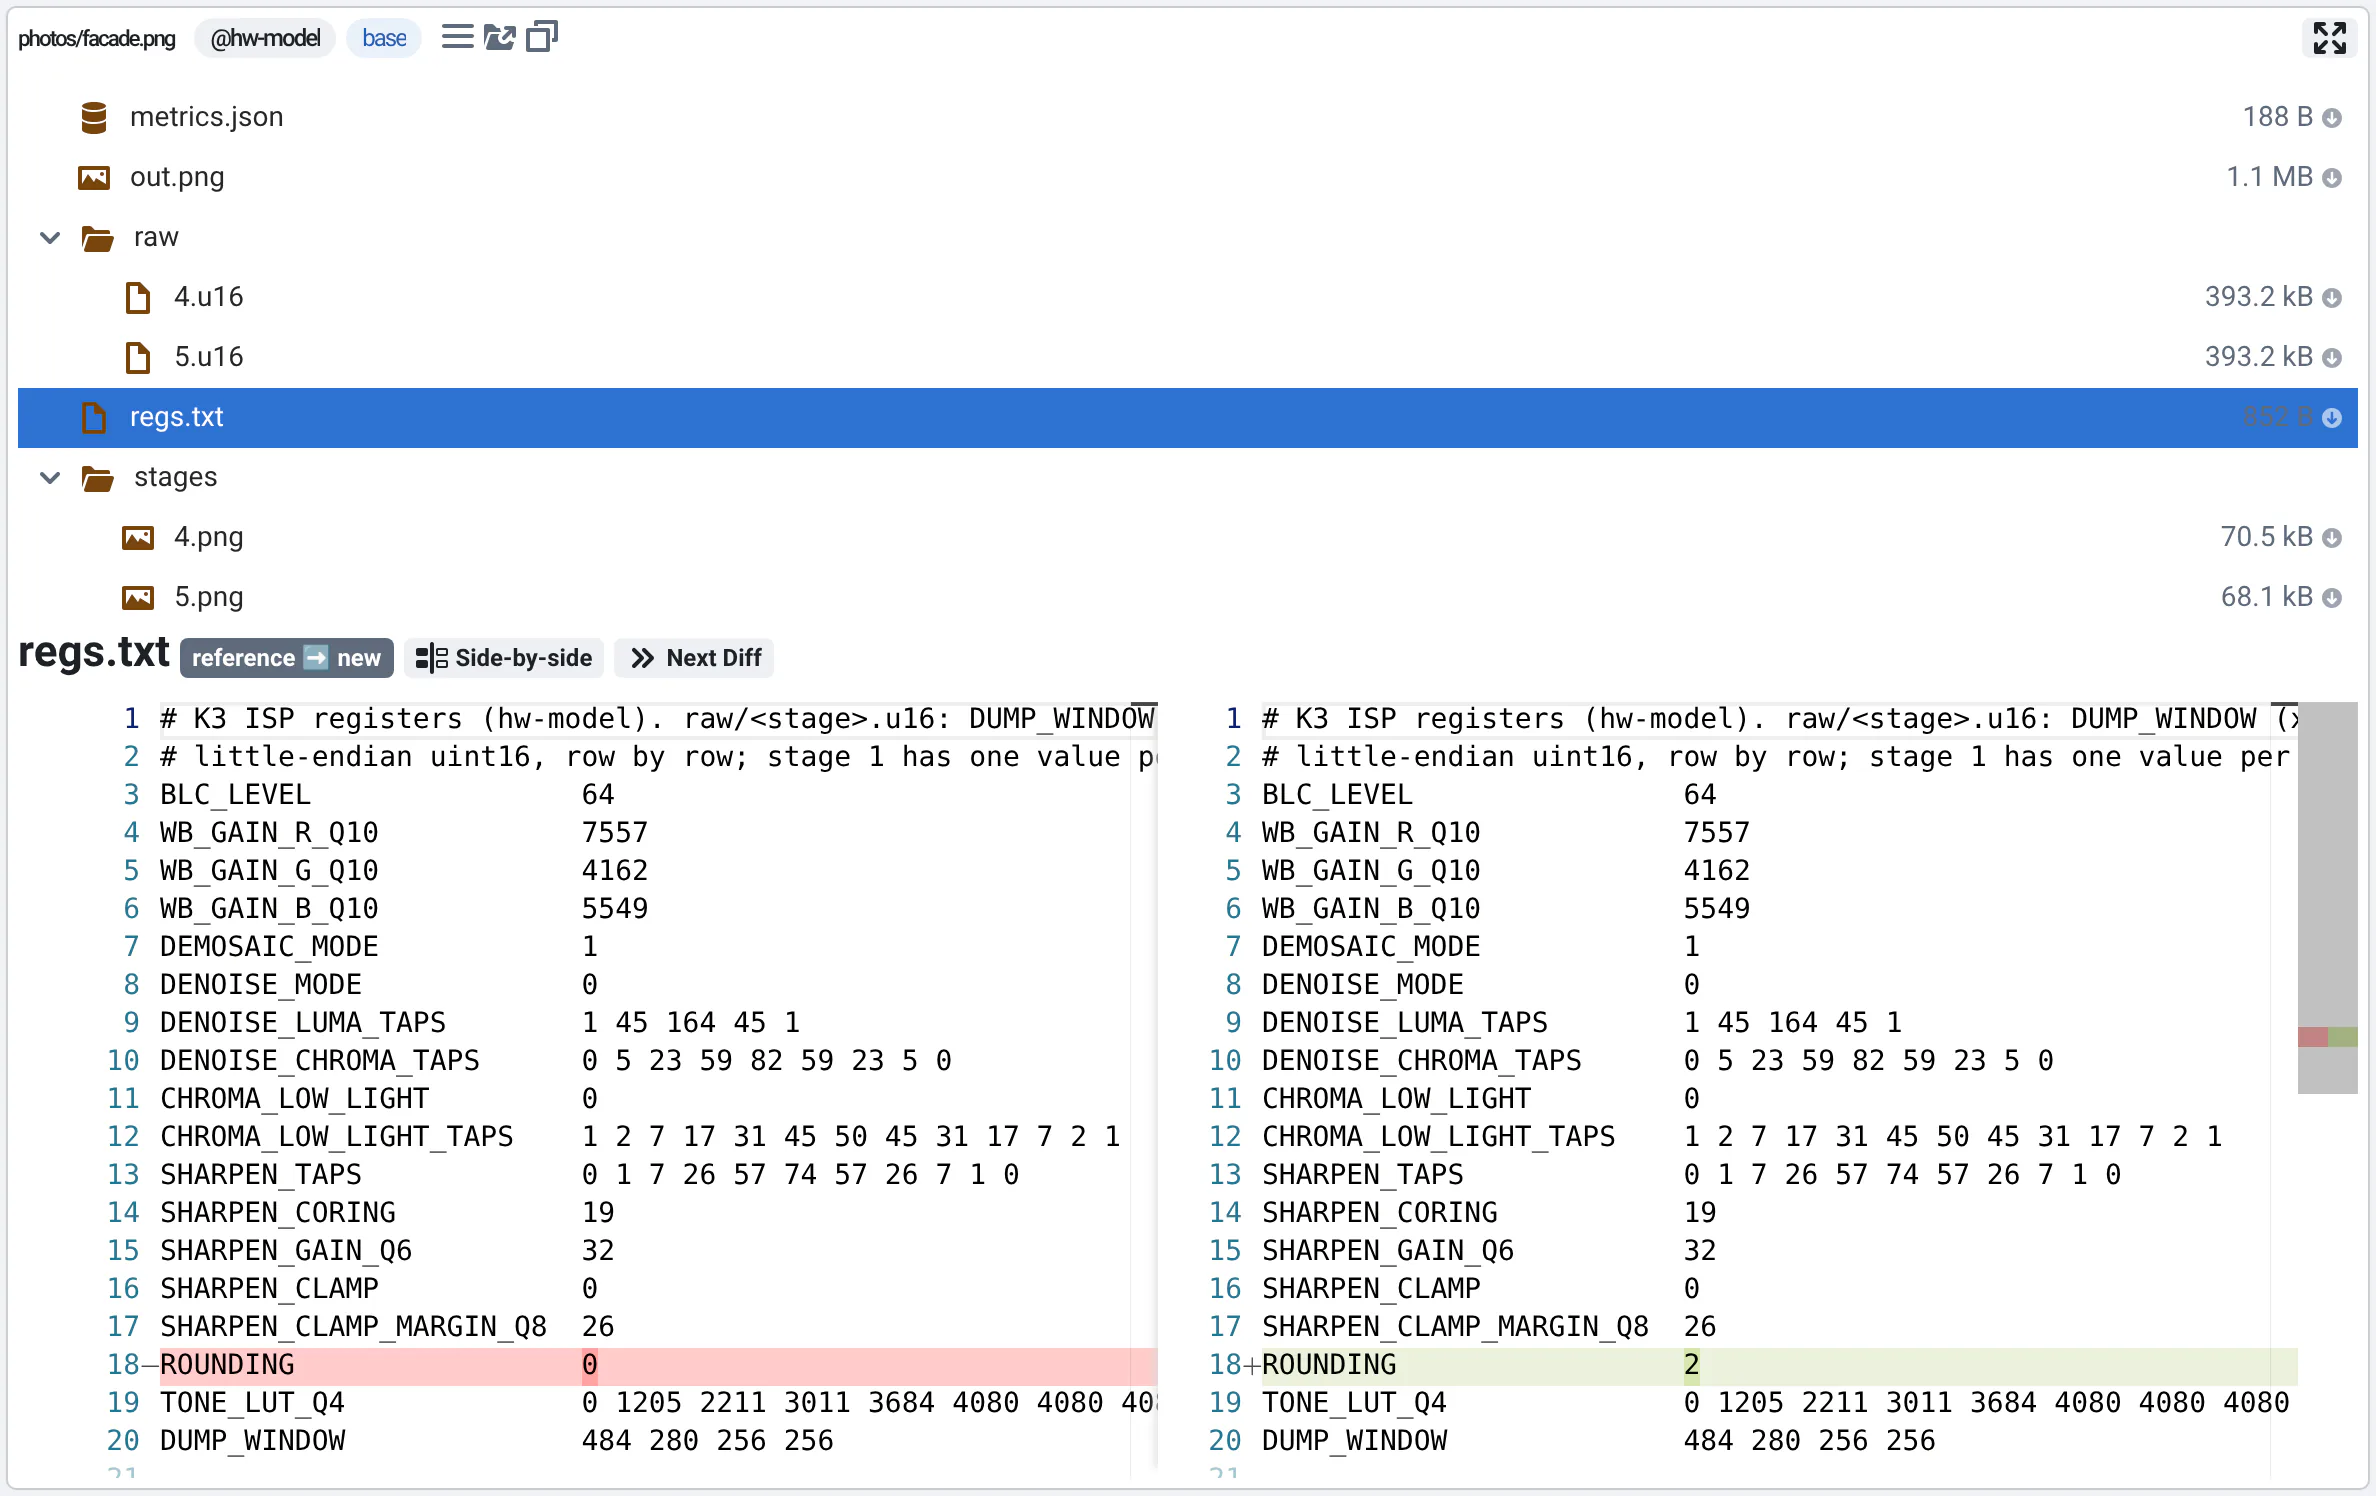Click the raw folder name
Image resolution: width=2376 pixels, height=1496 pixels.
[156, 237]
